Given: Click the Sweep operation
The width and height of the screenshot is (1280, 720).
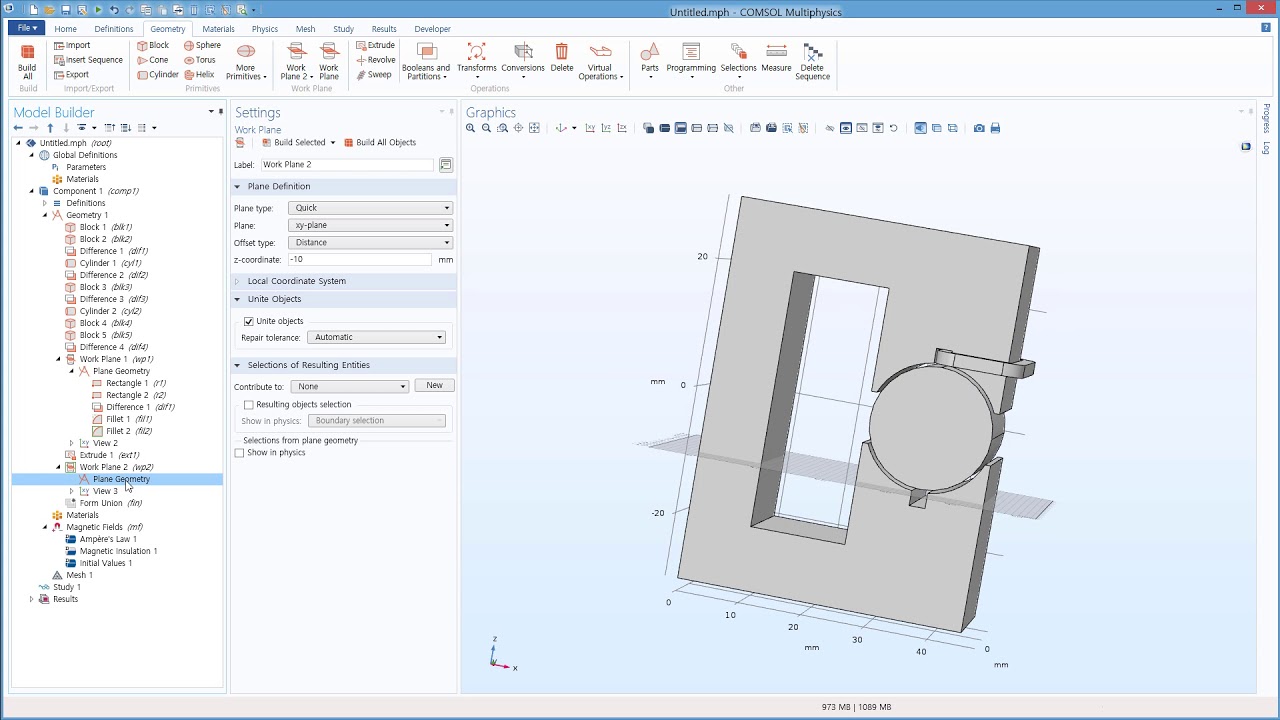Looking at the screenshot, I should point(373,75).
